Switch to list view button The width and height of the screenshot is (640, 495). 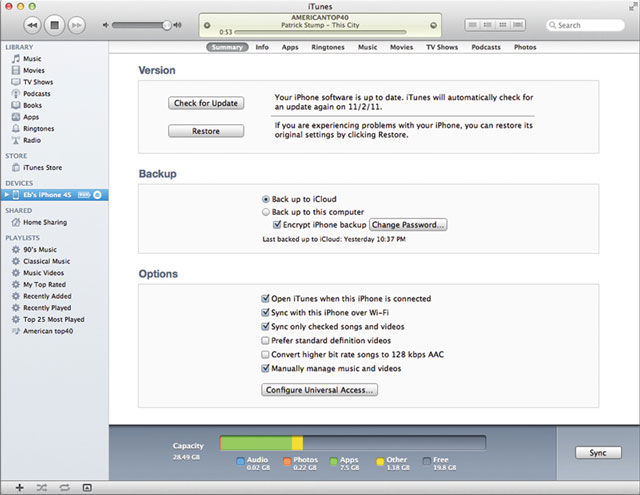click(x=472, y=25)
